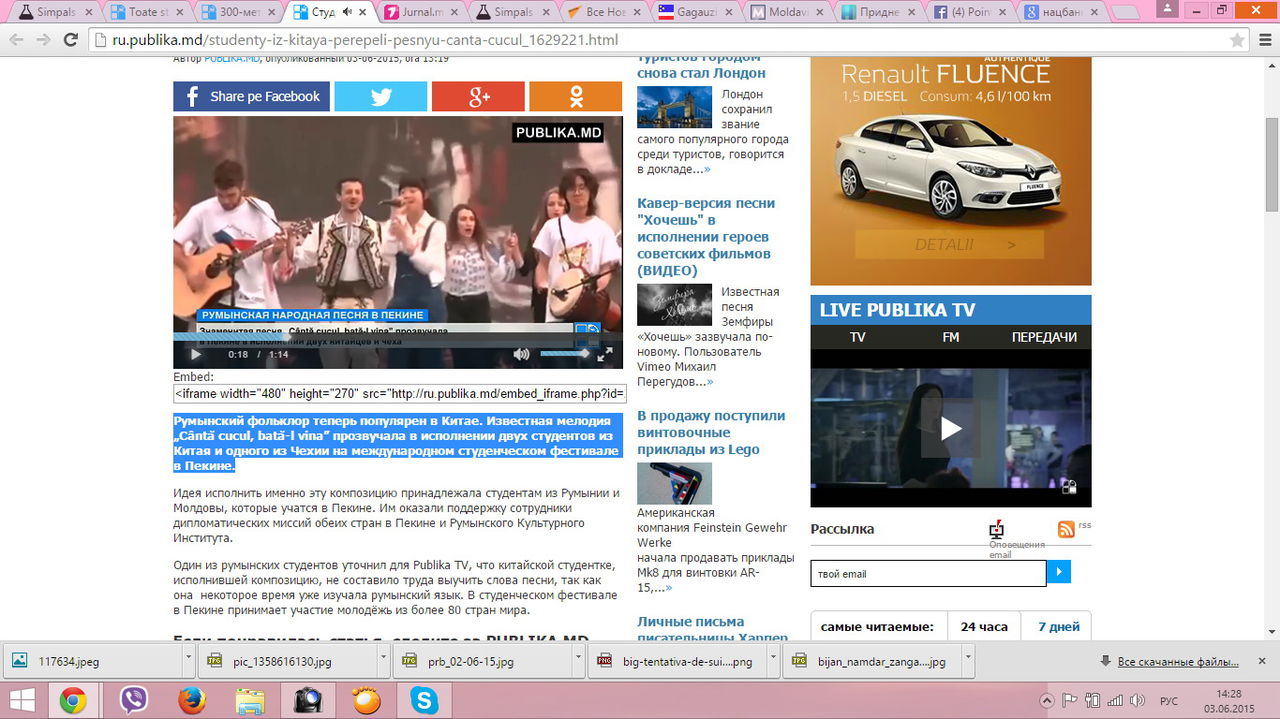Expand the pic_1358616130.jpg download options arrow
This screenshot has height=719, width=1280.
[x=383, y=661]
